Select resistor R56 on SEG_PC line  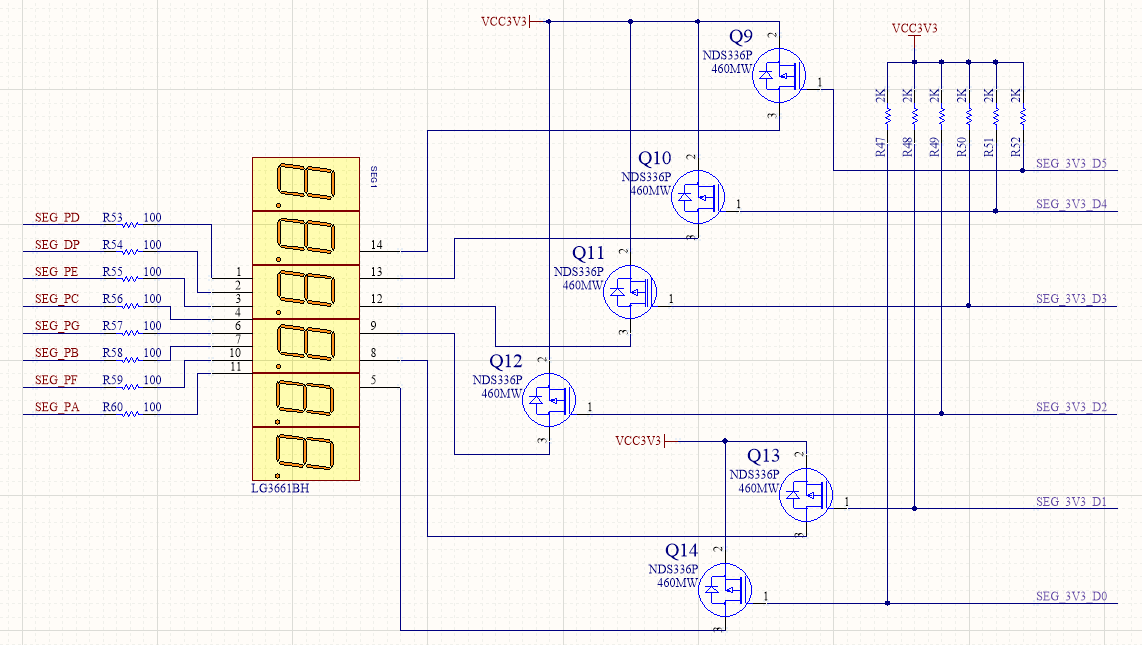[x=130, y=306]
